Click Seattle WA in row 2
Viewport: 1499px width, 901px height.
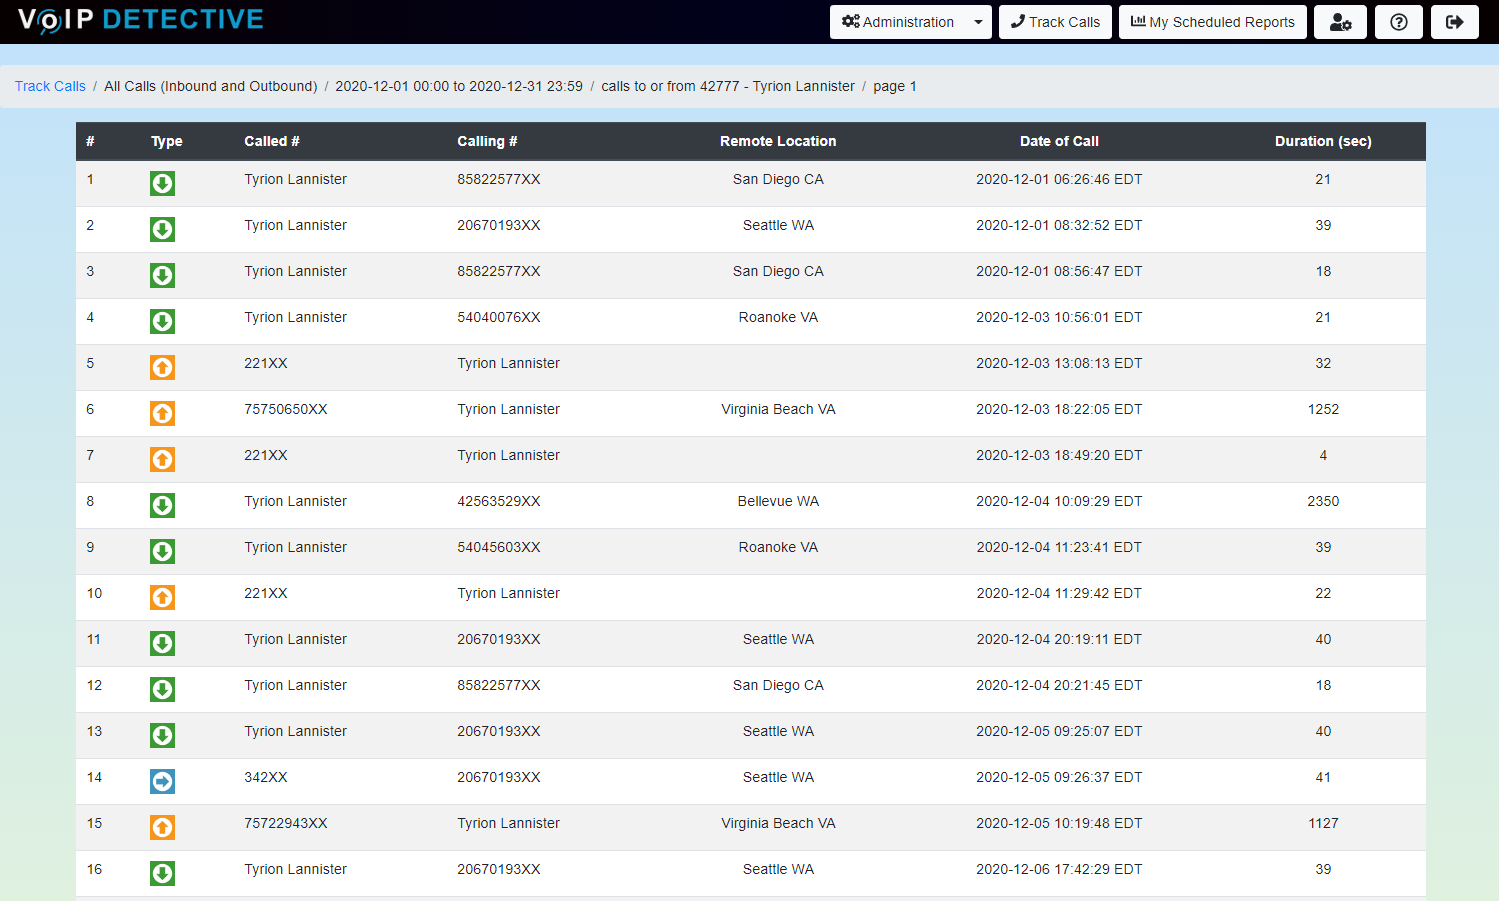click(x=778, y=225)
